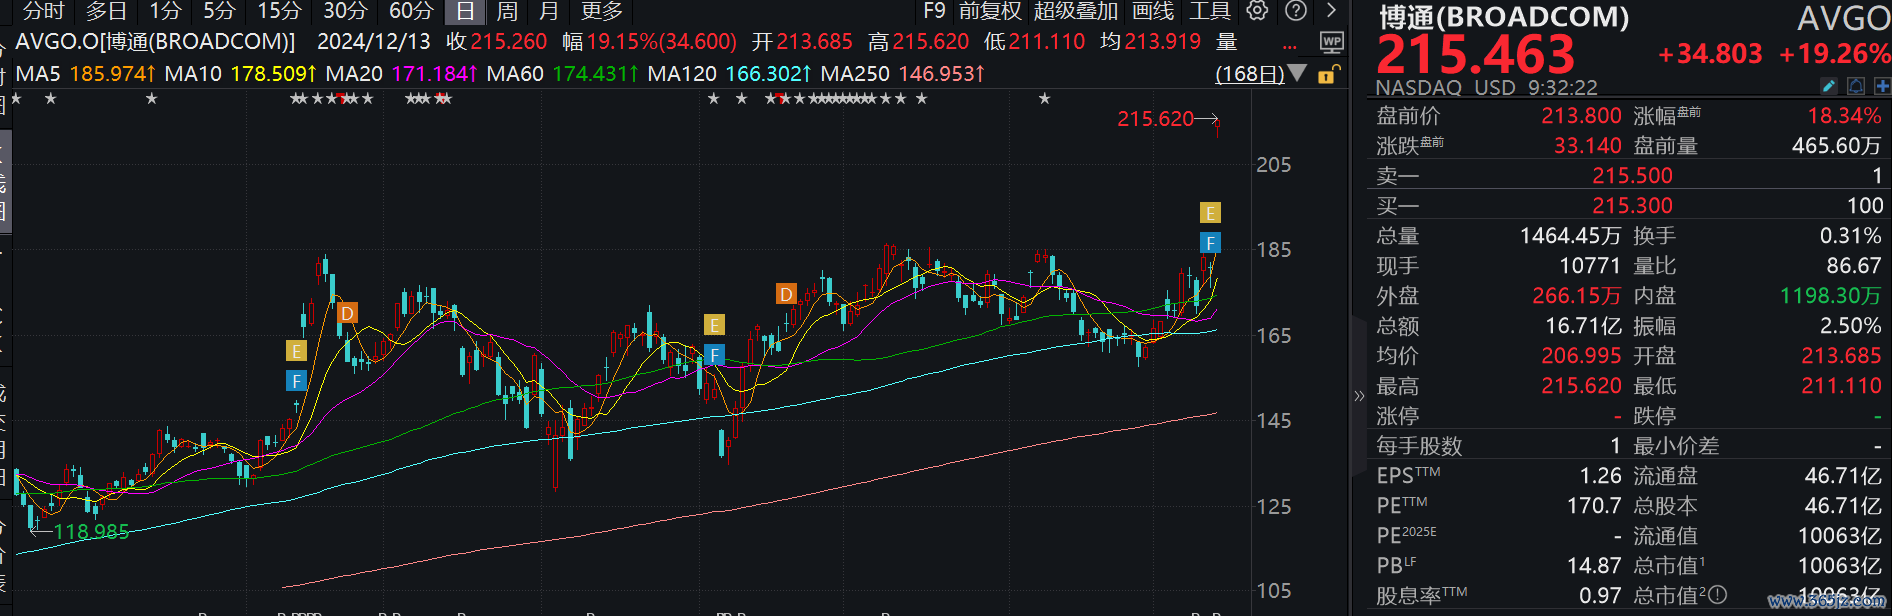Select the 60分 period tab
The height and width of the screenshot is (616, 1892).
click(411, 11)
